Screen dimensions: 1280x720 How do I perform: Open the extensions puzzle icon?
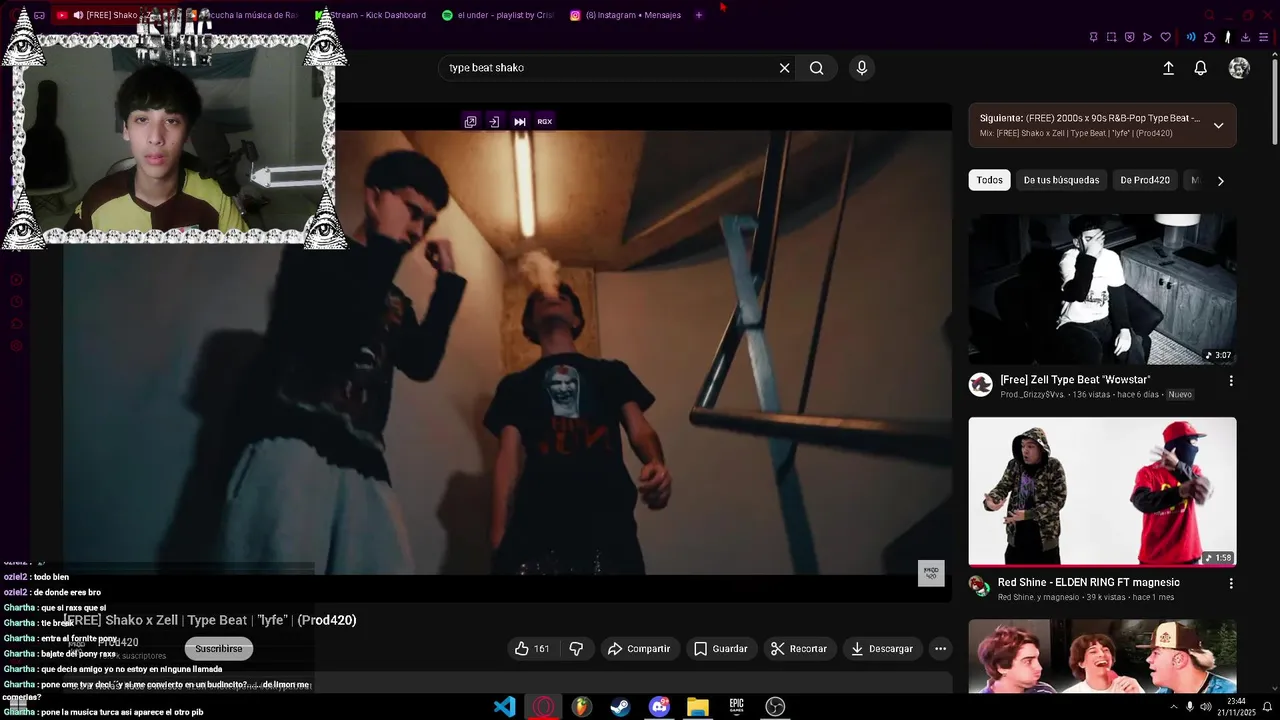pyautogui.click(x=1209, y=37)
